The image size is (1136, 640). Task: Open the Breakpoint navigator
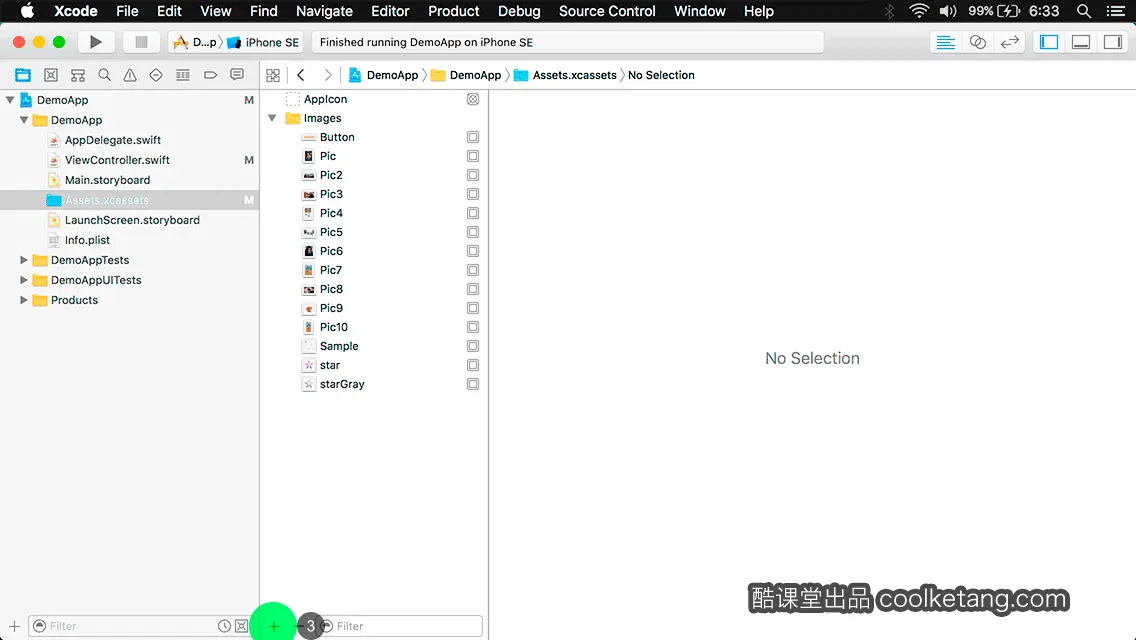210,75
